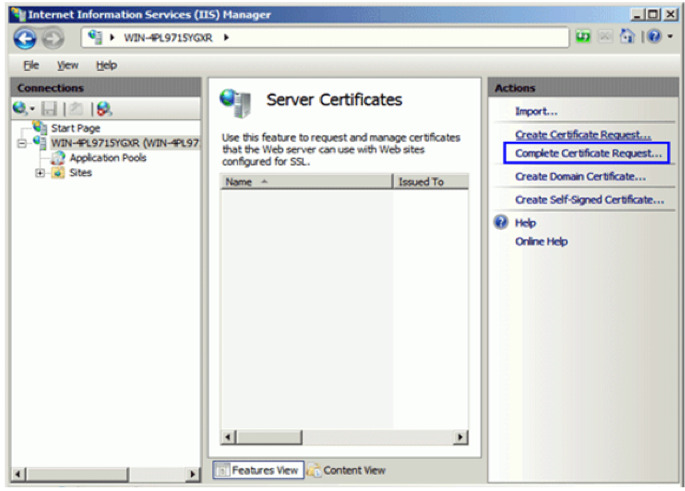Screen dimensions: 685x491
Task: Click the Help question-mark icon in Actions
Action: [501, 222]
